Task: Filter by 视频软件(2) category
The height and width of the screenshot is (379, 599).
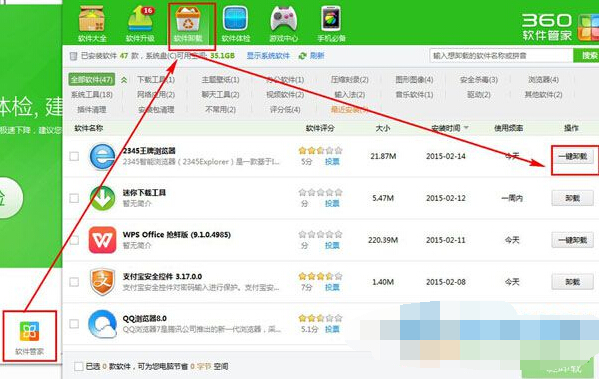Action: (285, 94)
